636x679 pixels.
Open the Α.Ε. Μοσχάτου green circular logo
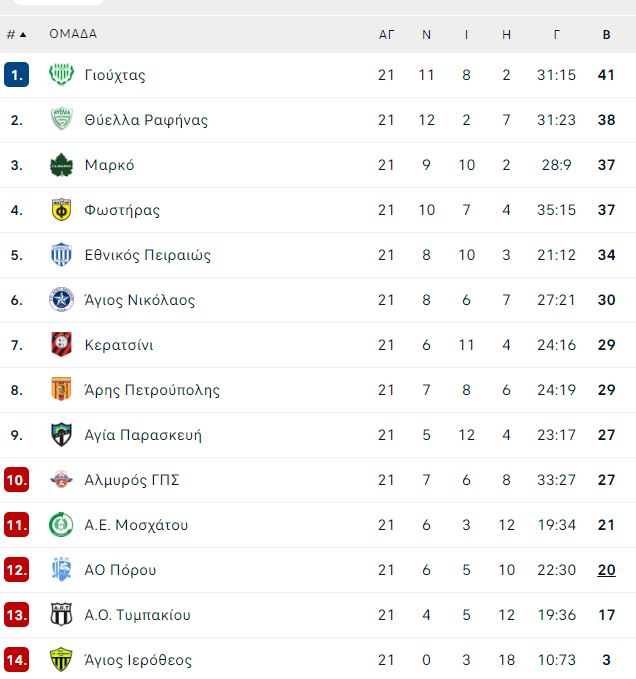[61, 524]
